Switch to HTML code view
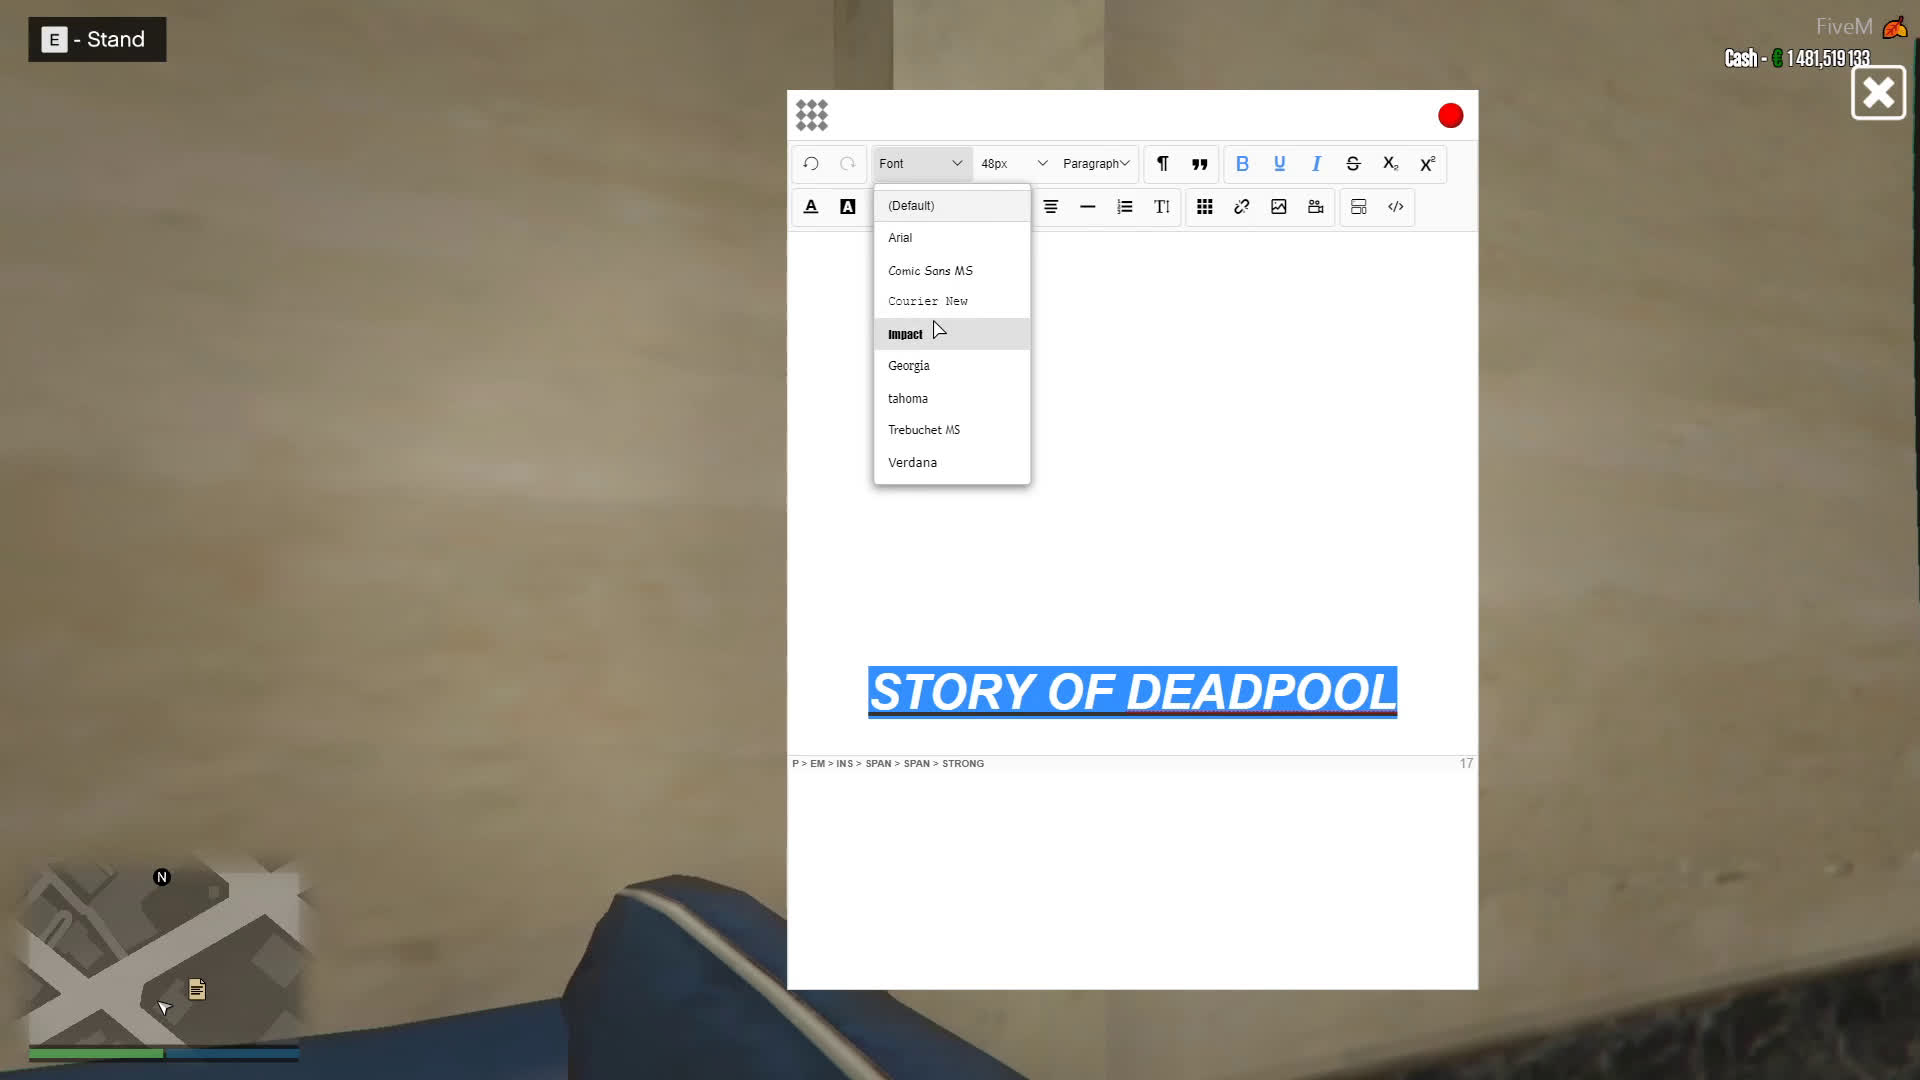The height and width of the screenshot is (1080, 1920). (x=1396, y=207)
